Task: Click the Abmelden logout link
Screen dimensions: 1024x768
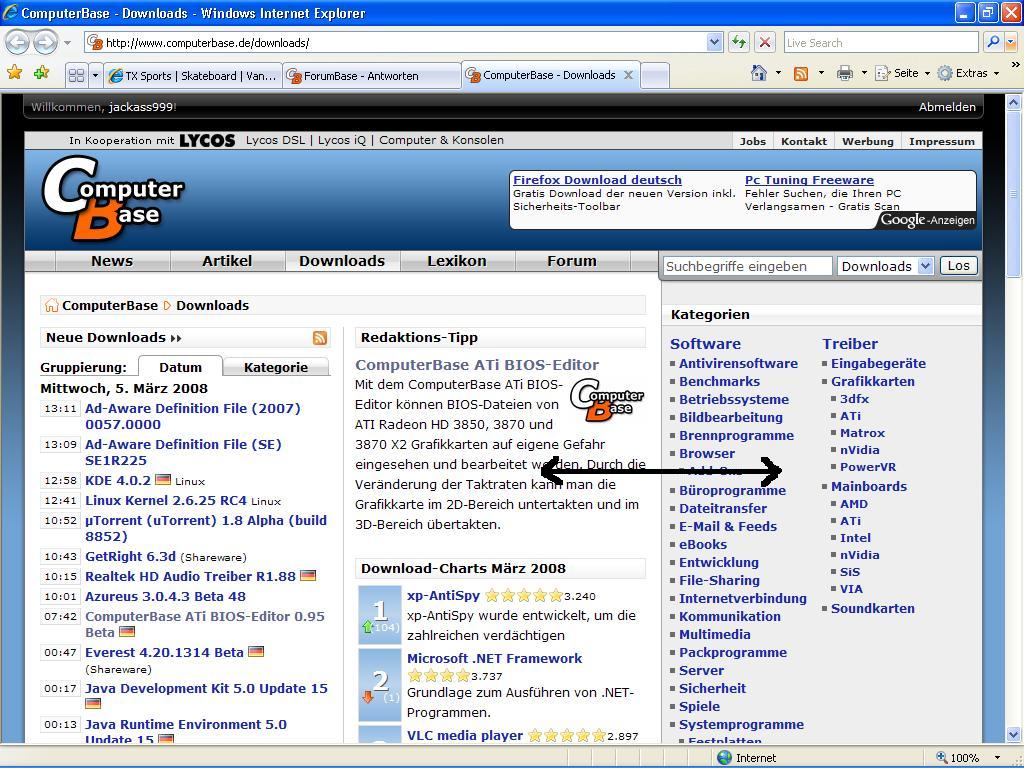Action: coord(947,107)
